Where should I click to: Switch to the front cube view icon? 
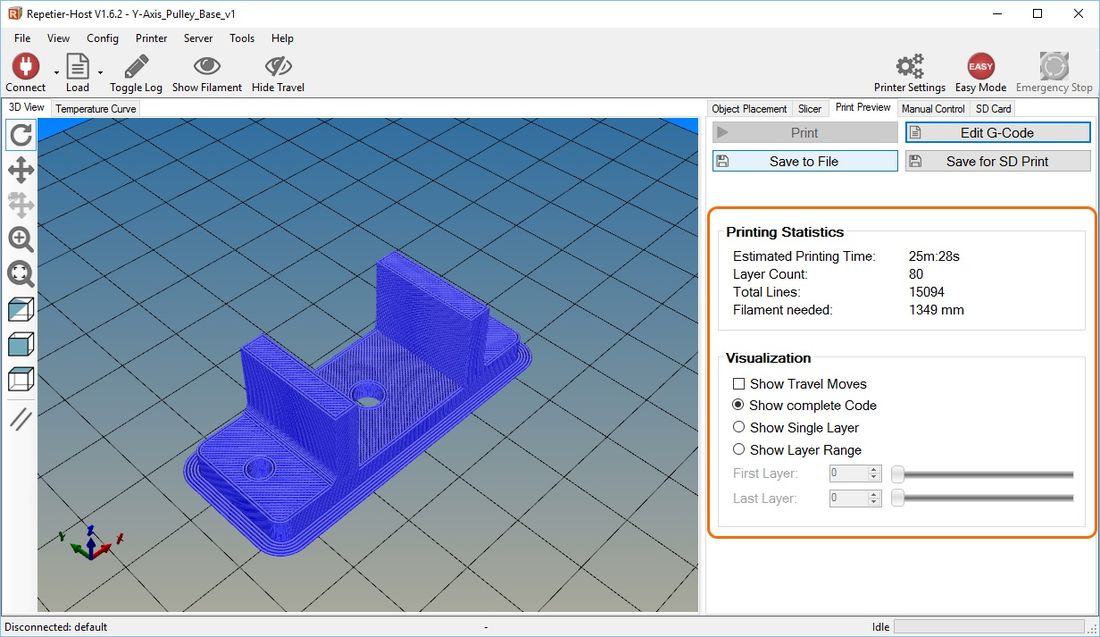(21, 344)
